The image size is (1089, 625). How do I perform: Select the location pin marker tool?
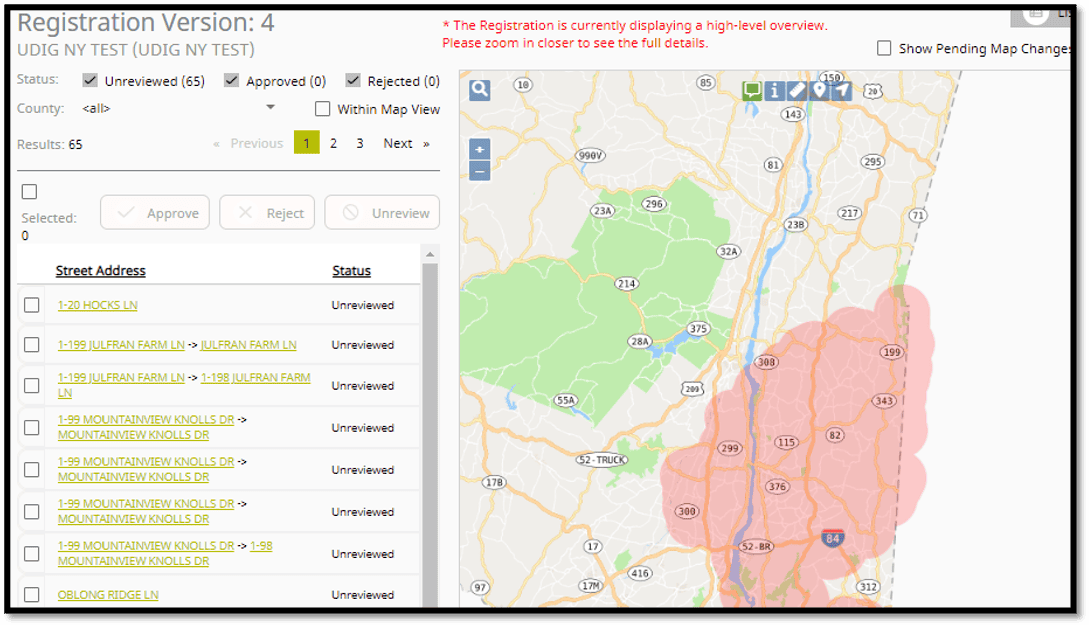[x=819, y=91]
